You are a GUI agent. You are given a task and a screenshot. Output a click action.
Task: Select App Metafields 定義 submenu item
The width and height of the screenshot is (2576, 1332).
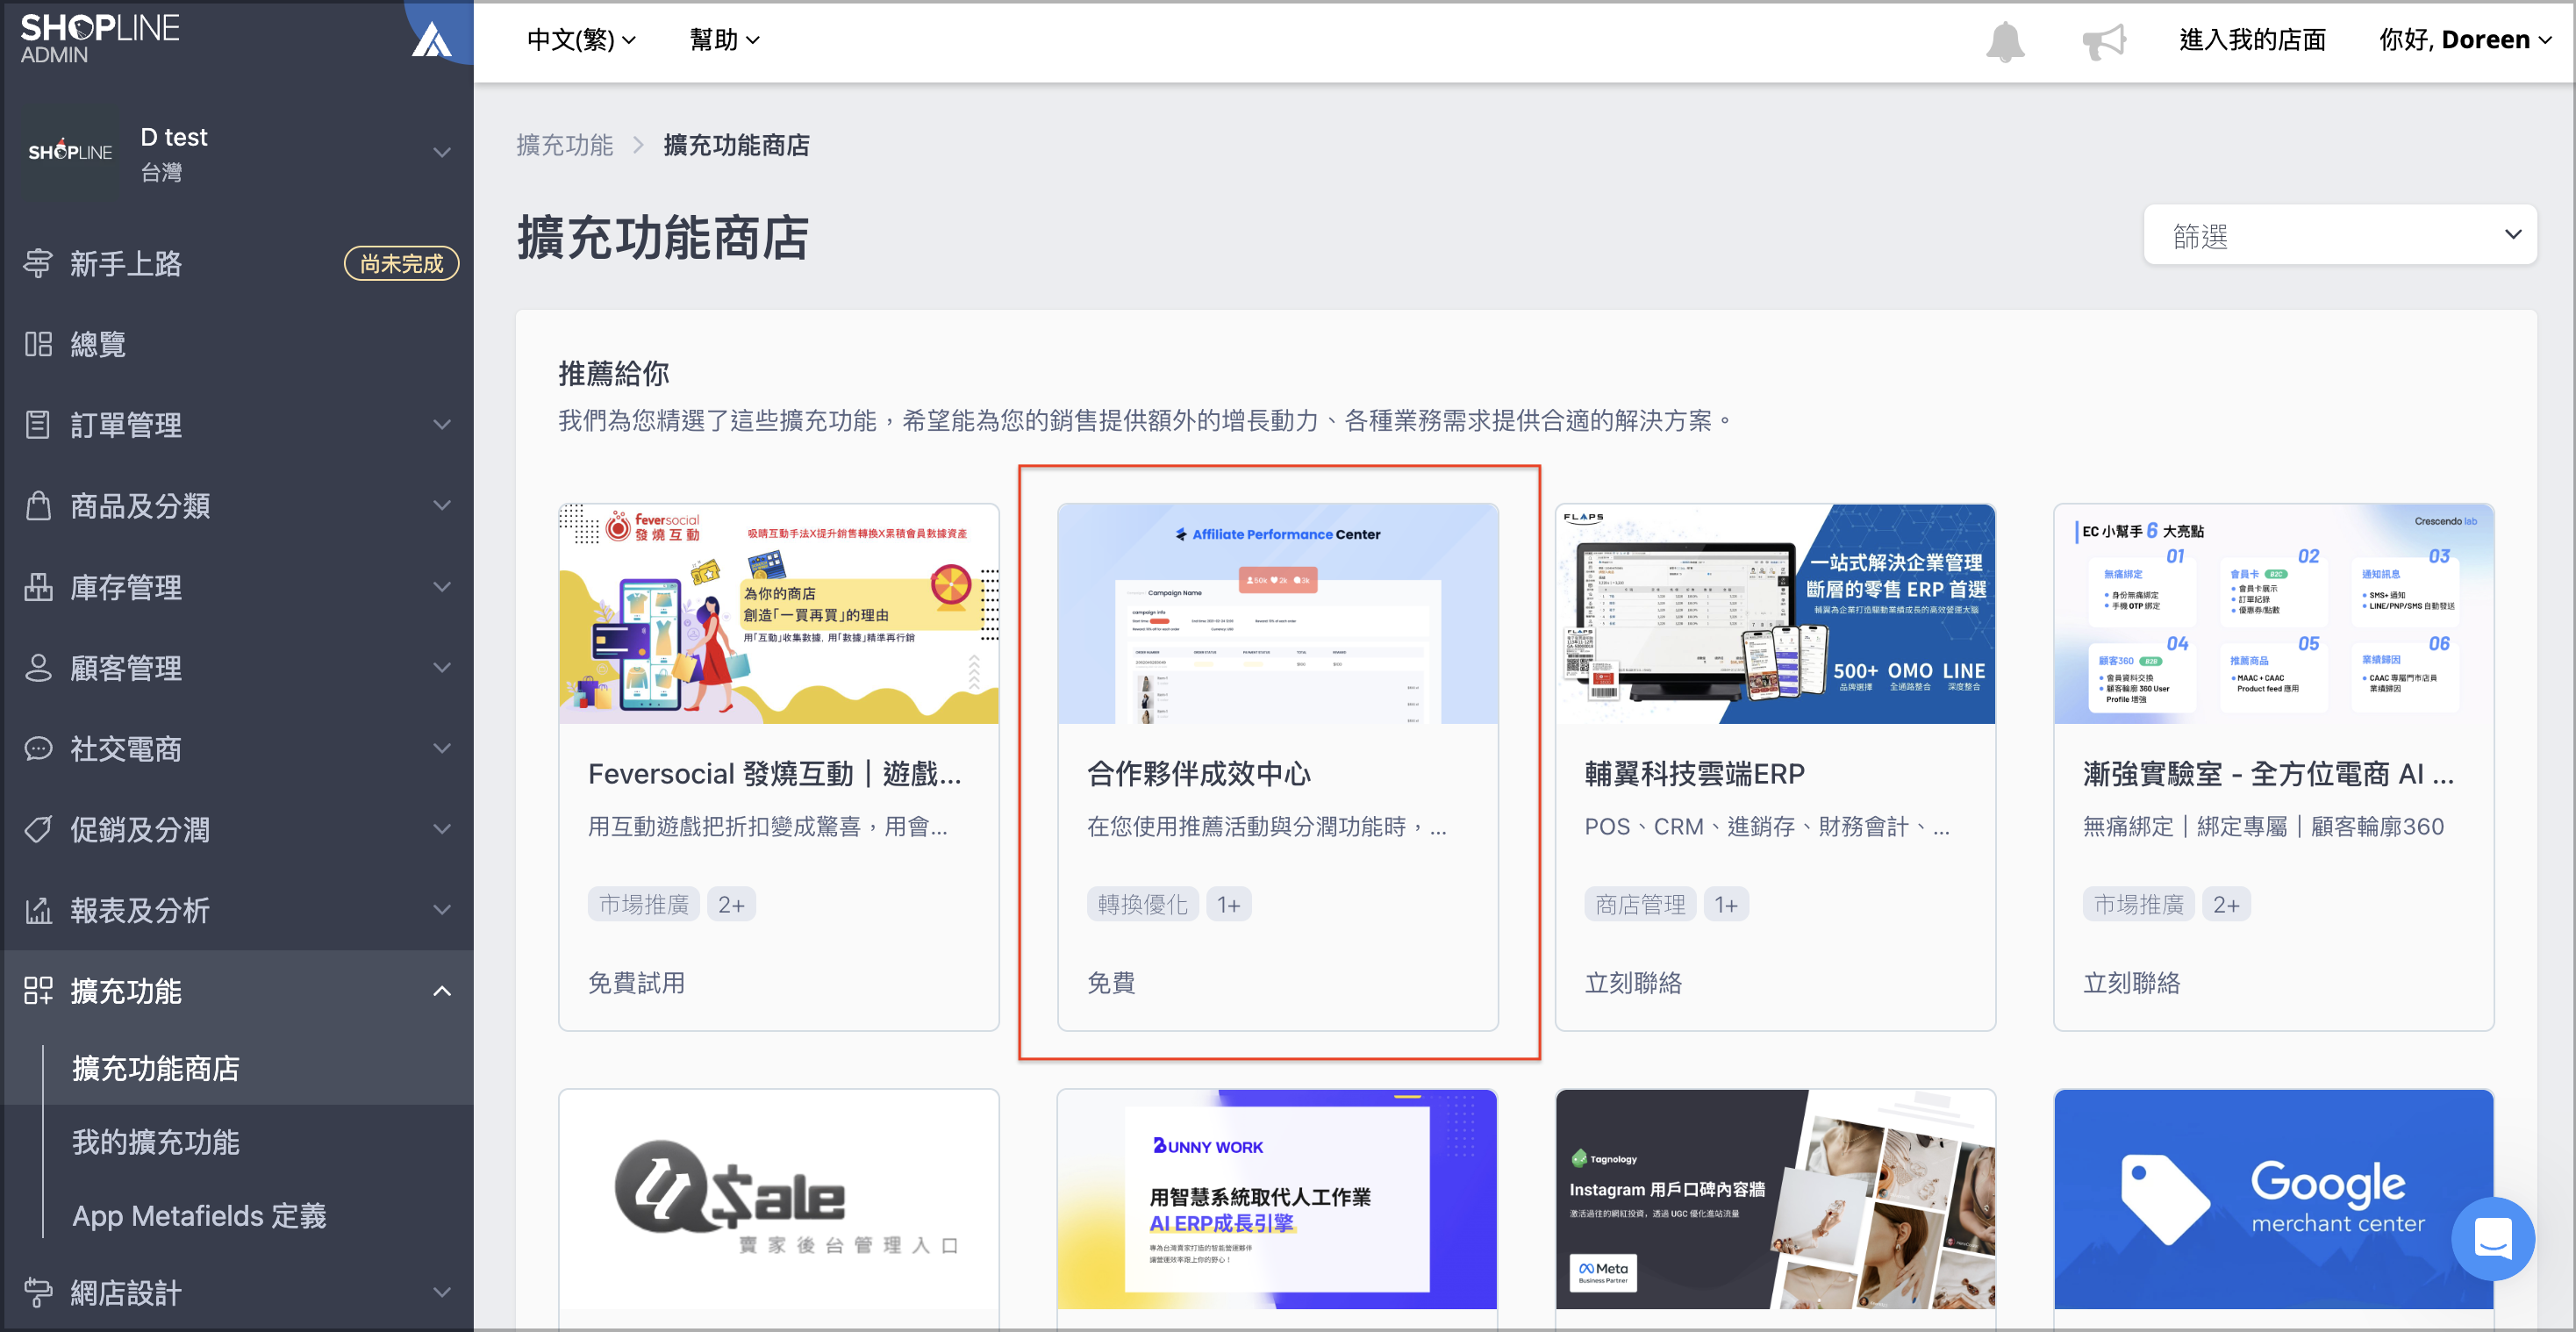tap(199, 1216)
